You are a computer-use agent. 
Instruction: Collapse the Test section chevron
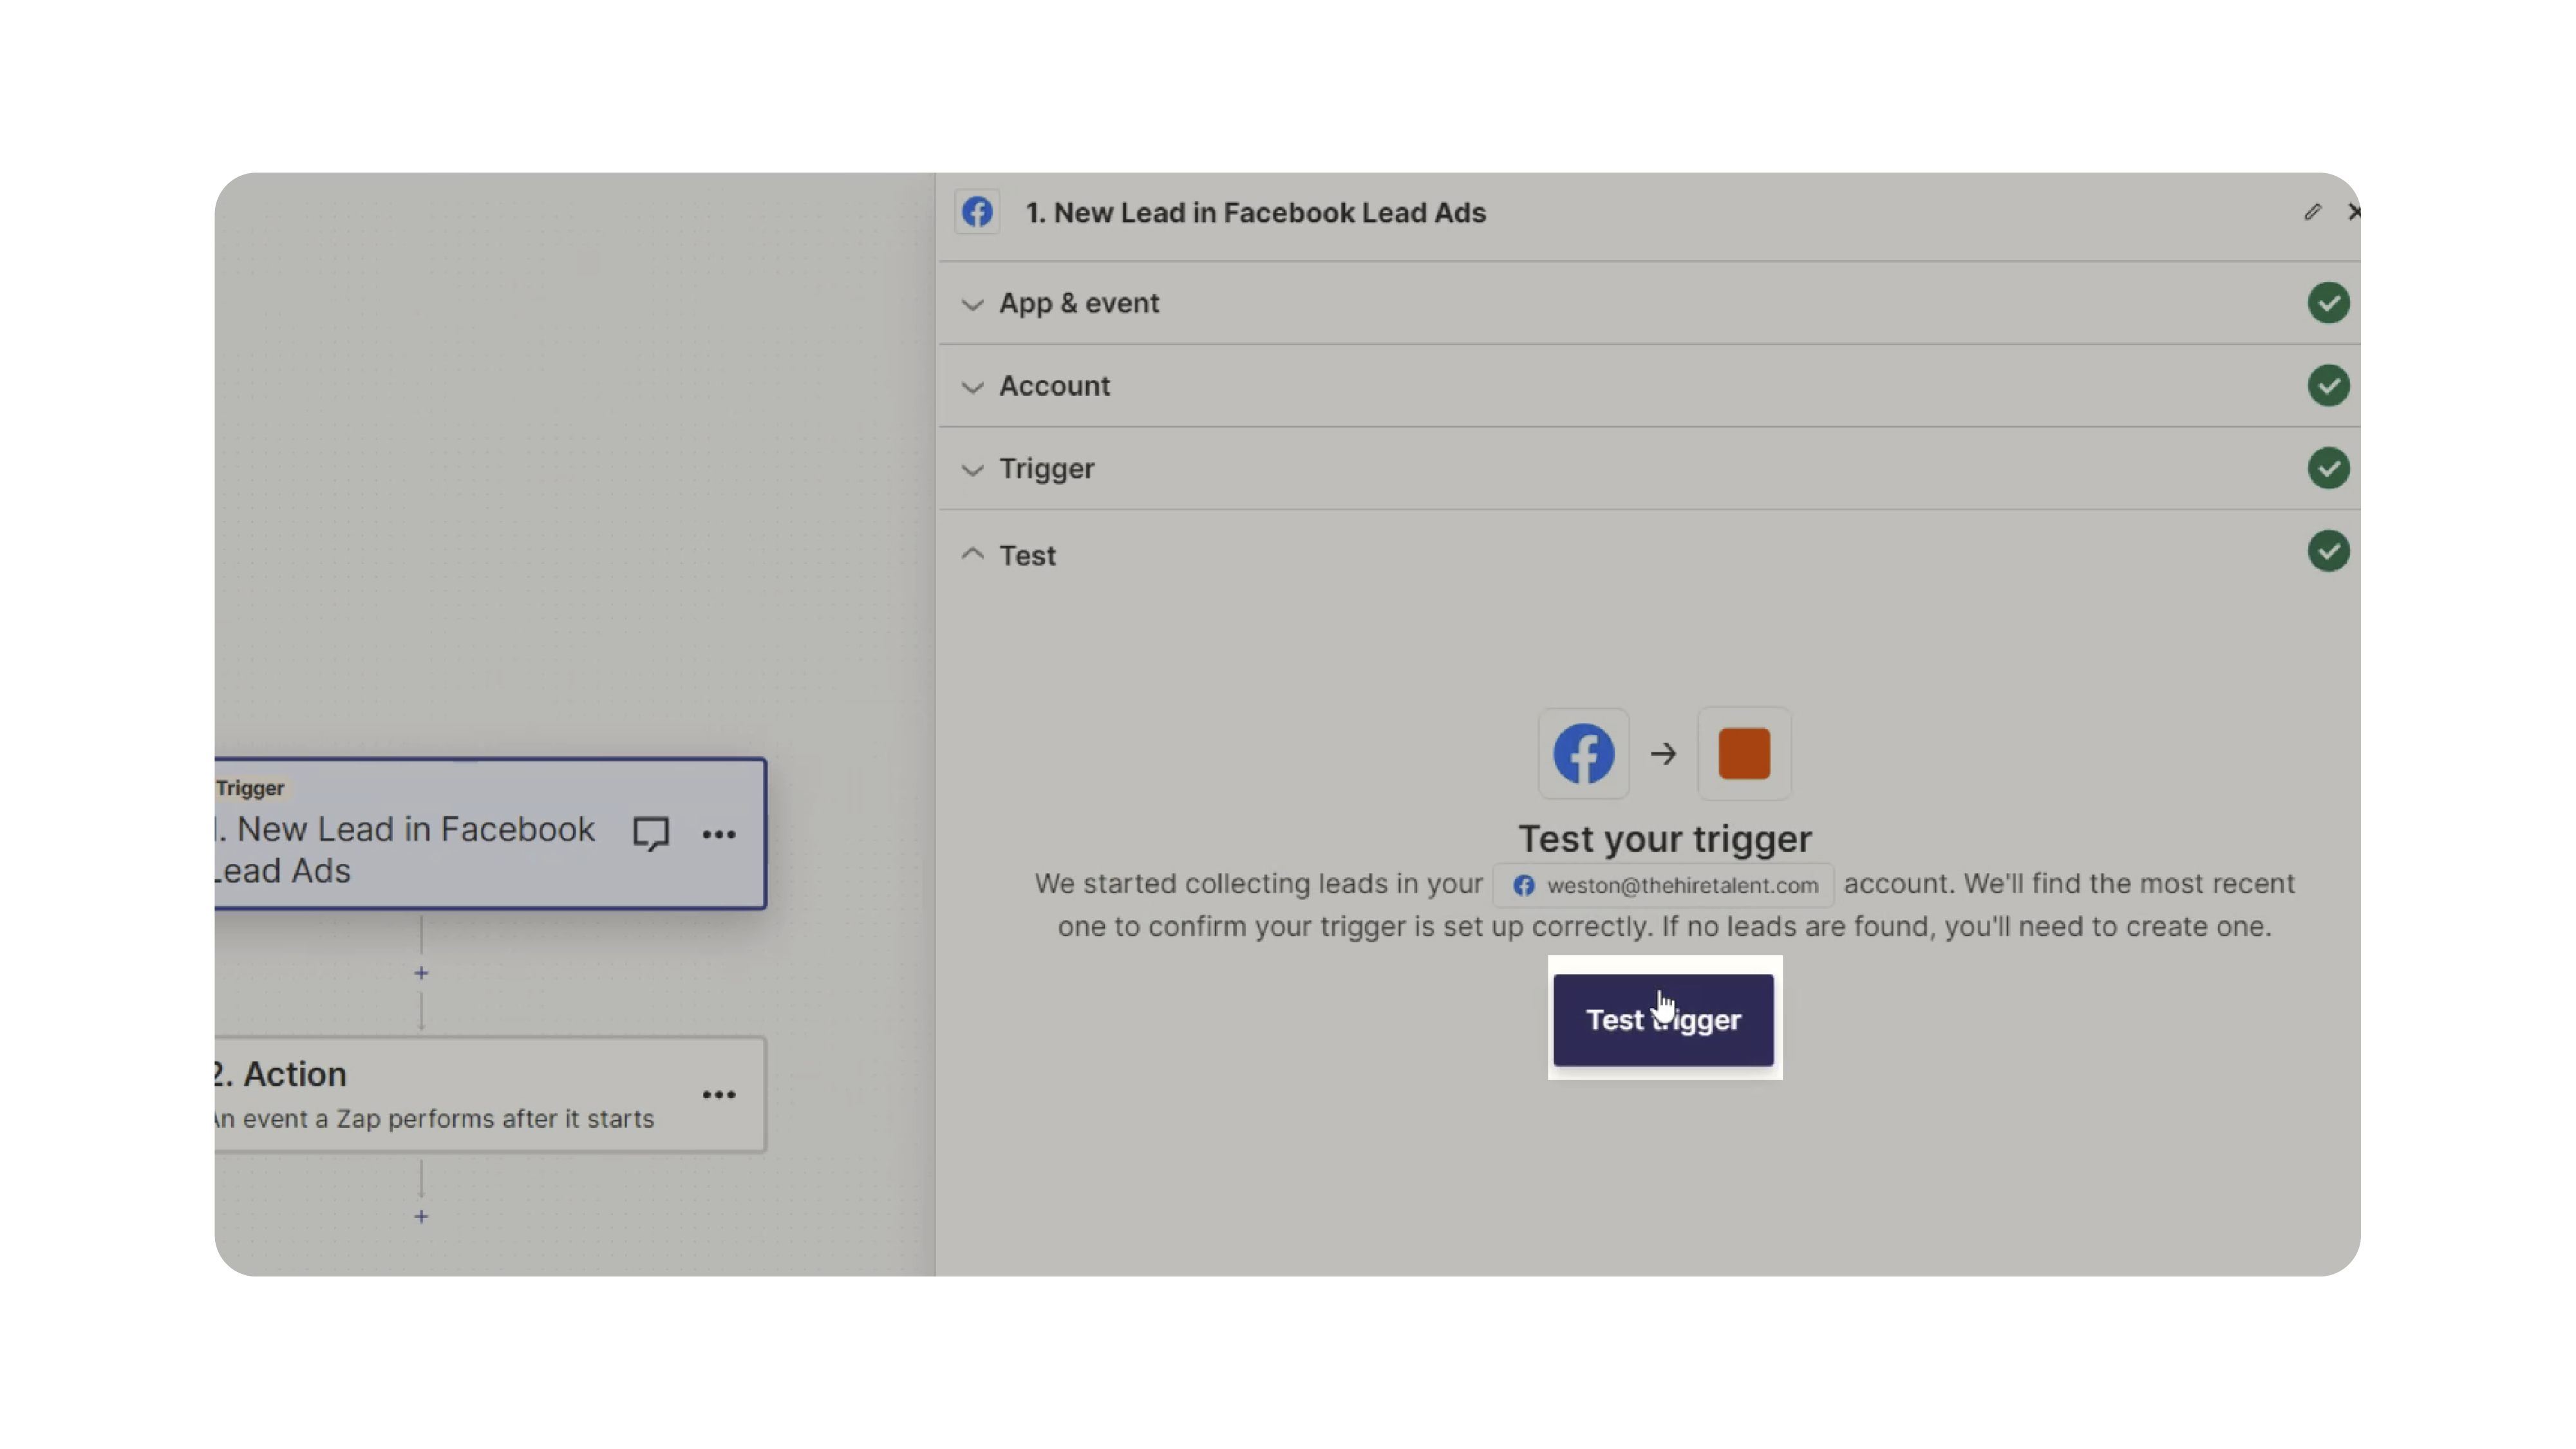click(x=972, y=554)
